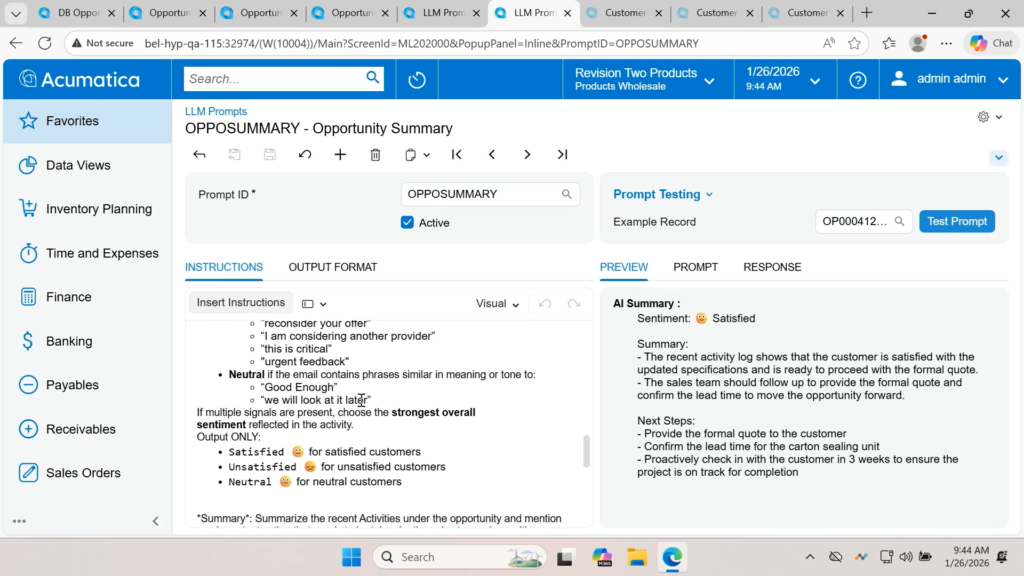
Task: Follow the LLM Prompts breadcrumb link
Action: point(216,111)
